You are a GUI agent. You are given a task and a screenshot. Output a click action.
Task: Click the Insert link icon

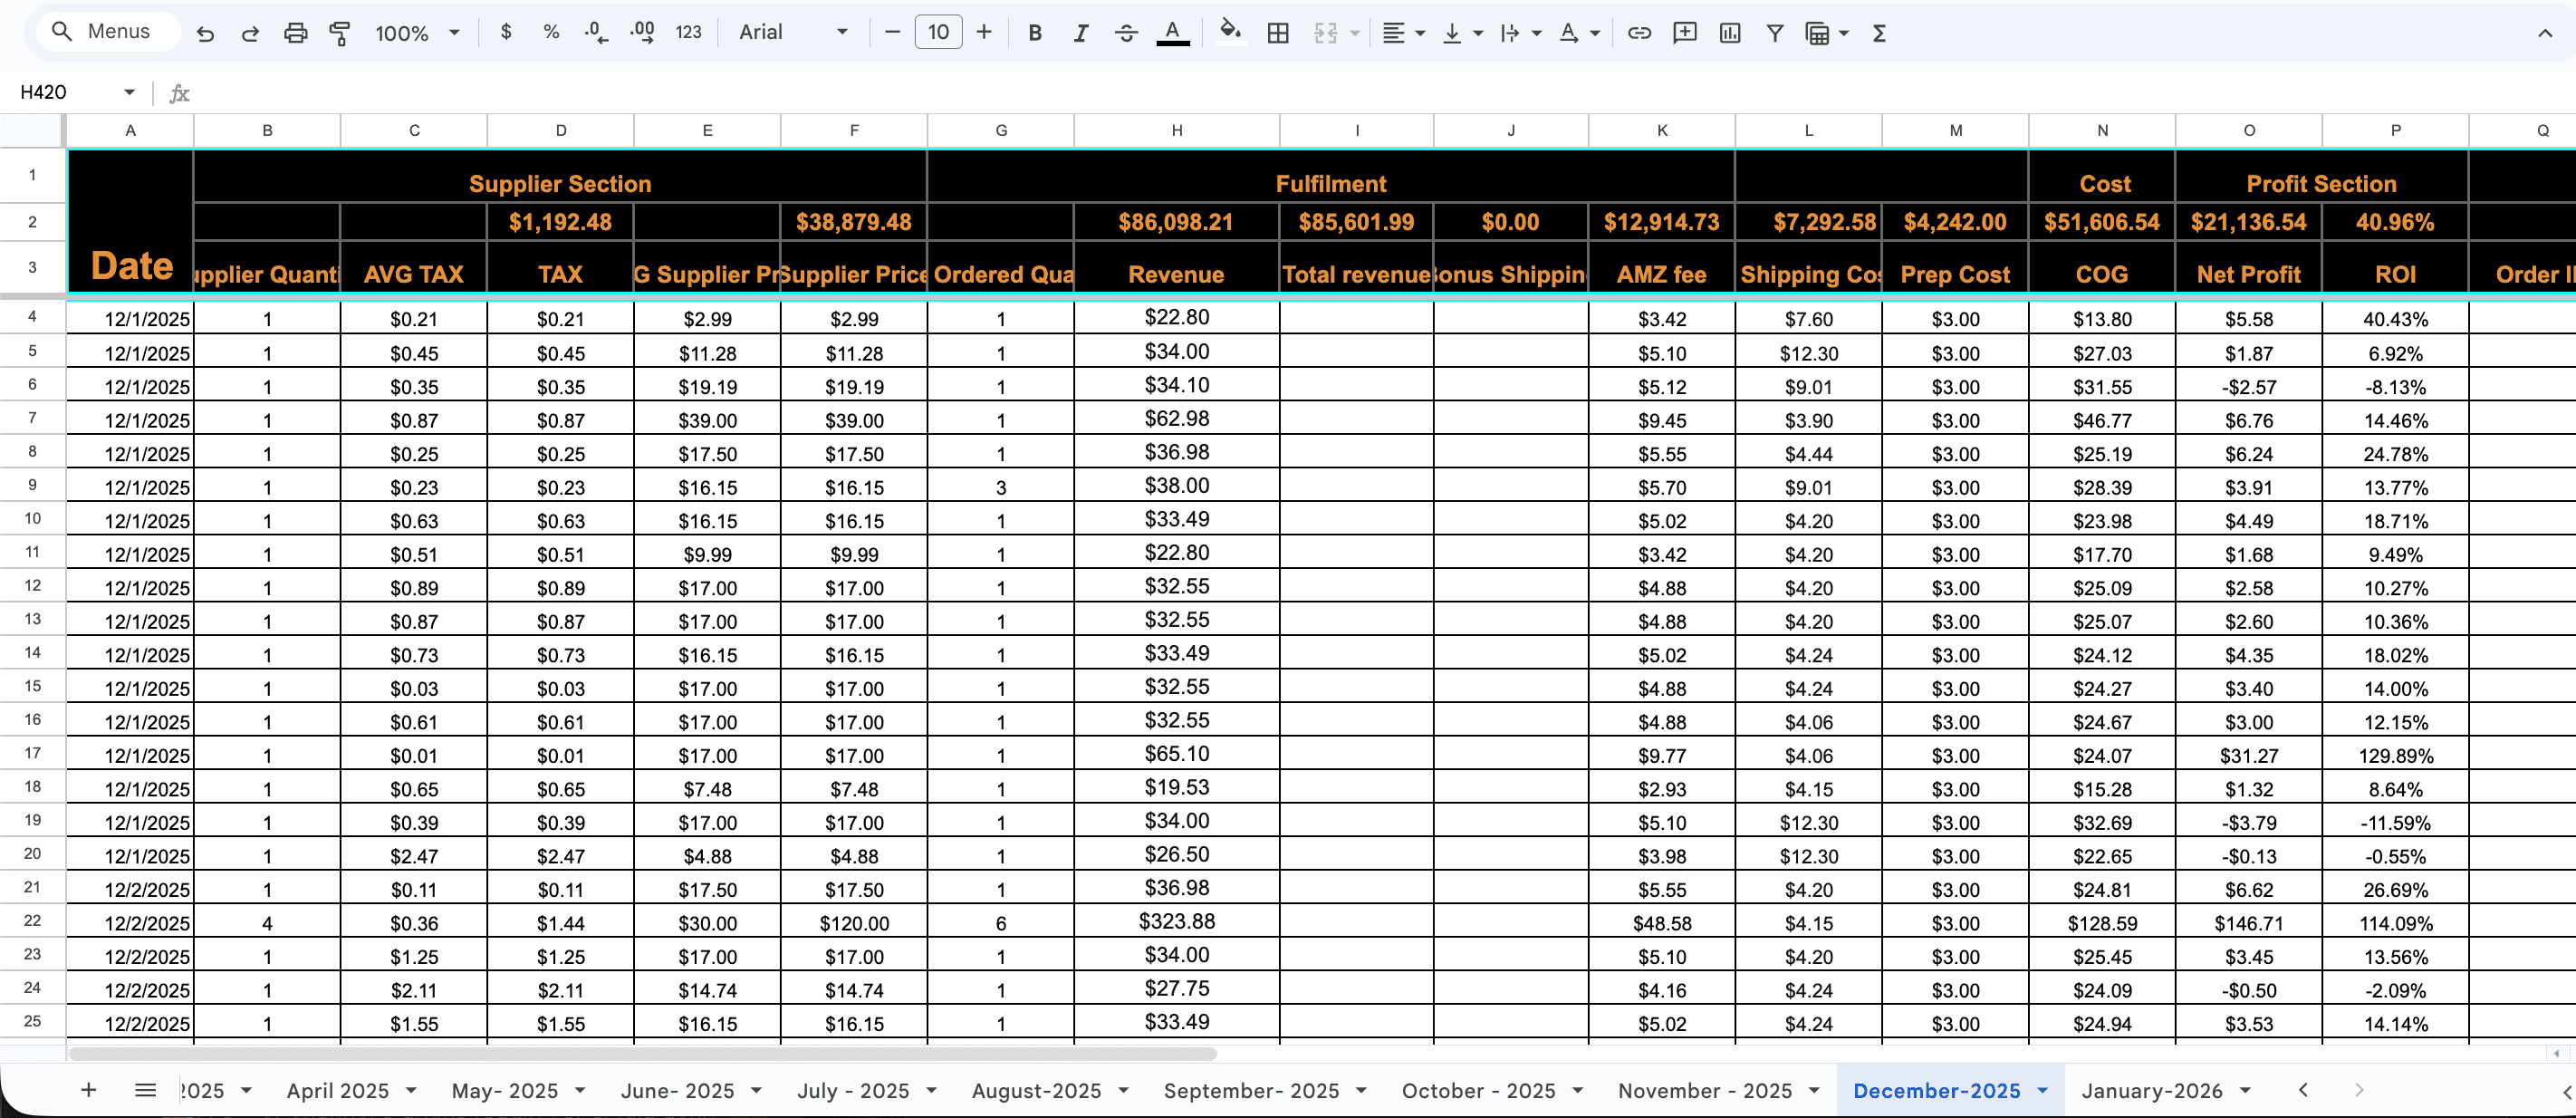[1638, 33]
